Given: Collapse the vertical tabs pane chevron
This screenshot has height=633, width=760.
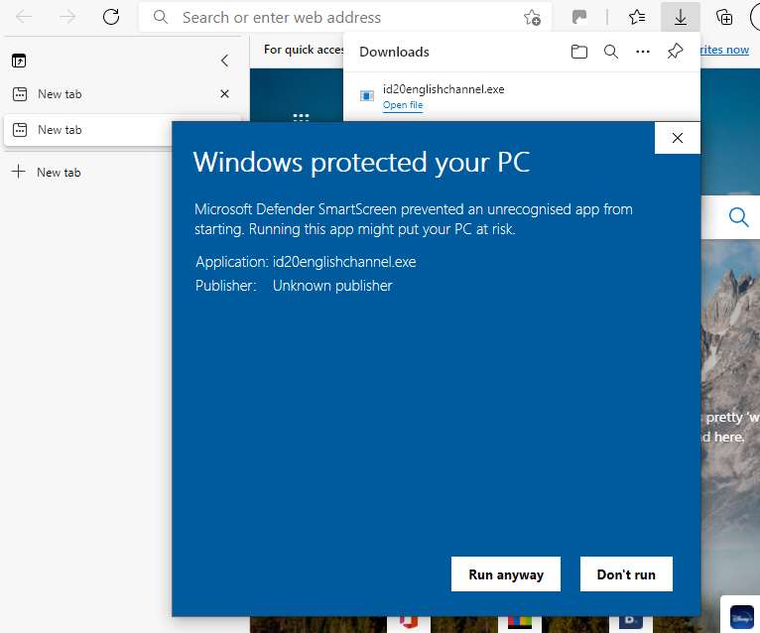Looking at the screenshot, I should (224, 61).
